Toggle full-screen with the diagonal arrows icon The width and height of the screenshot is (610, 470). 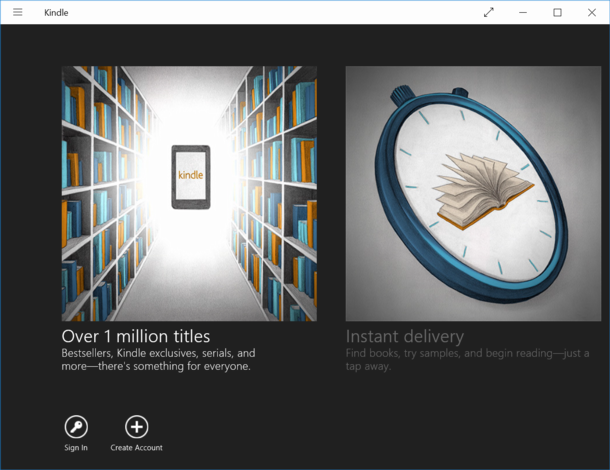point(489,12)
